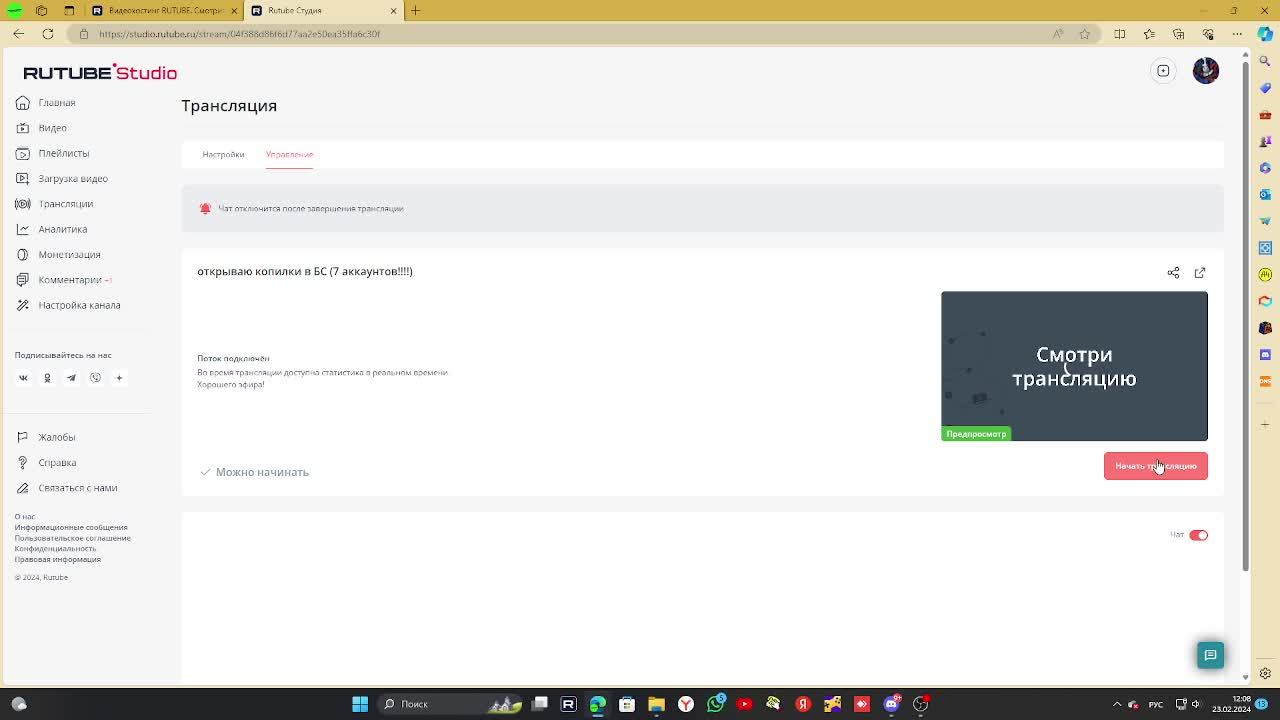This screenshot has width=1280, height=720.
Task: Open the Видео section
Action: tap(41, 128)
